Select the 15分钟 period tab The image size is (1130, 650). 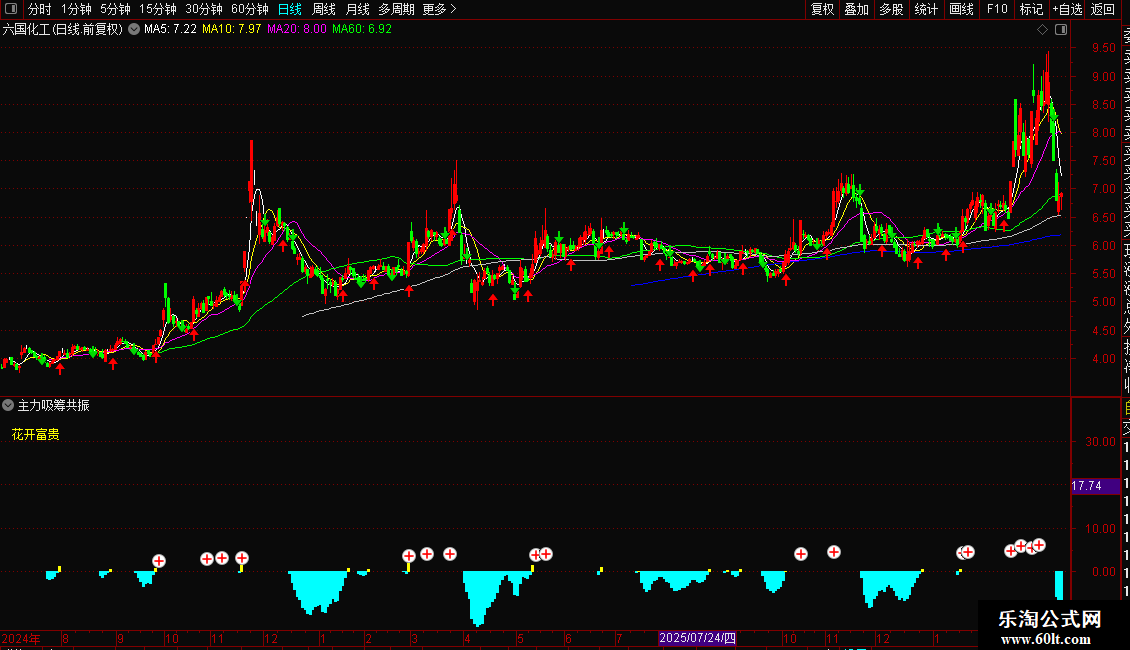point(158,9)
